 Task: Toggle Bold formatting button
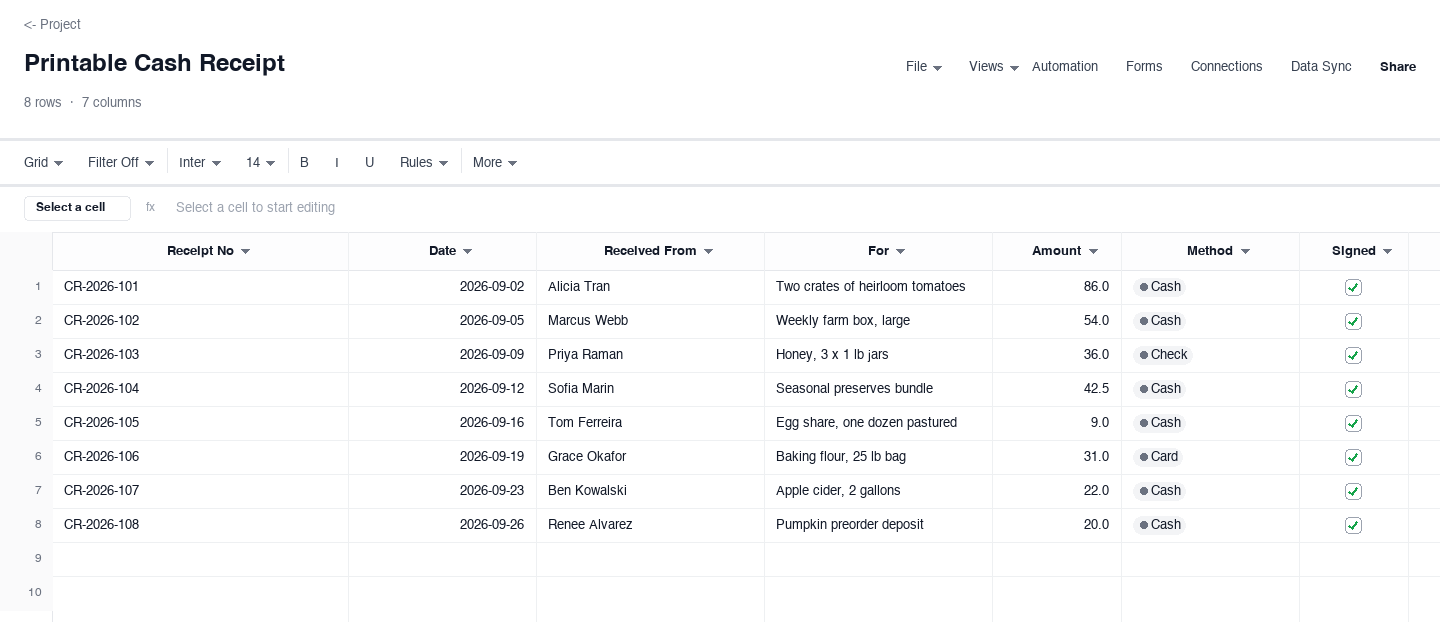coord(304,162)
